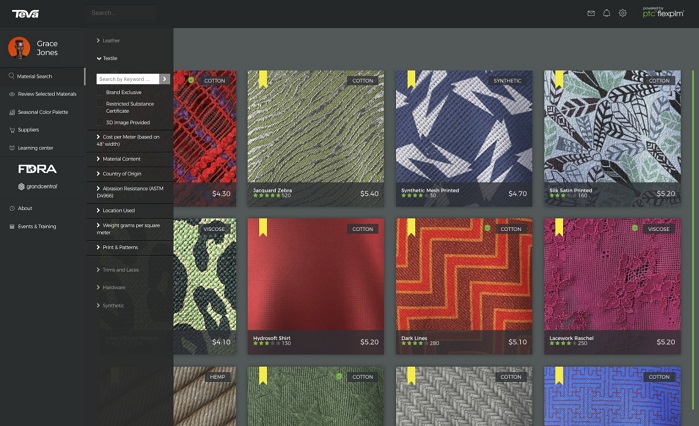Click the Suppliers cart icon
This screenshot has height=426, width=699.
pos(12,130)
